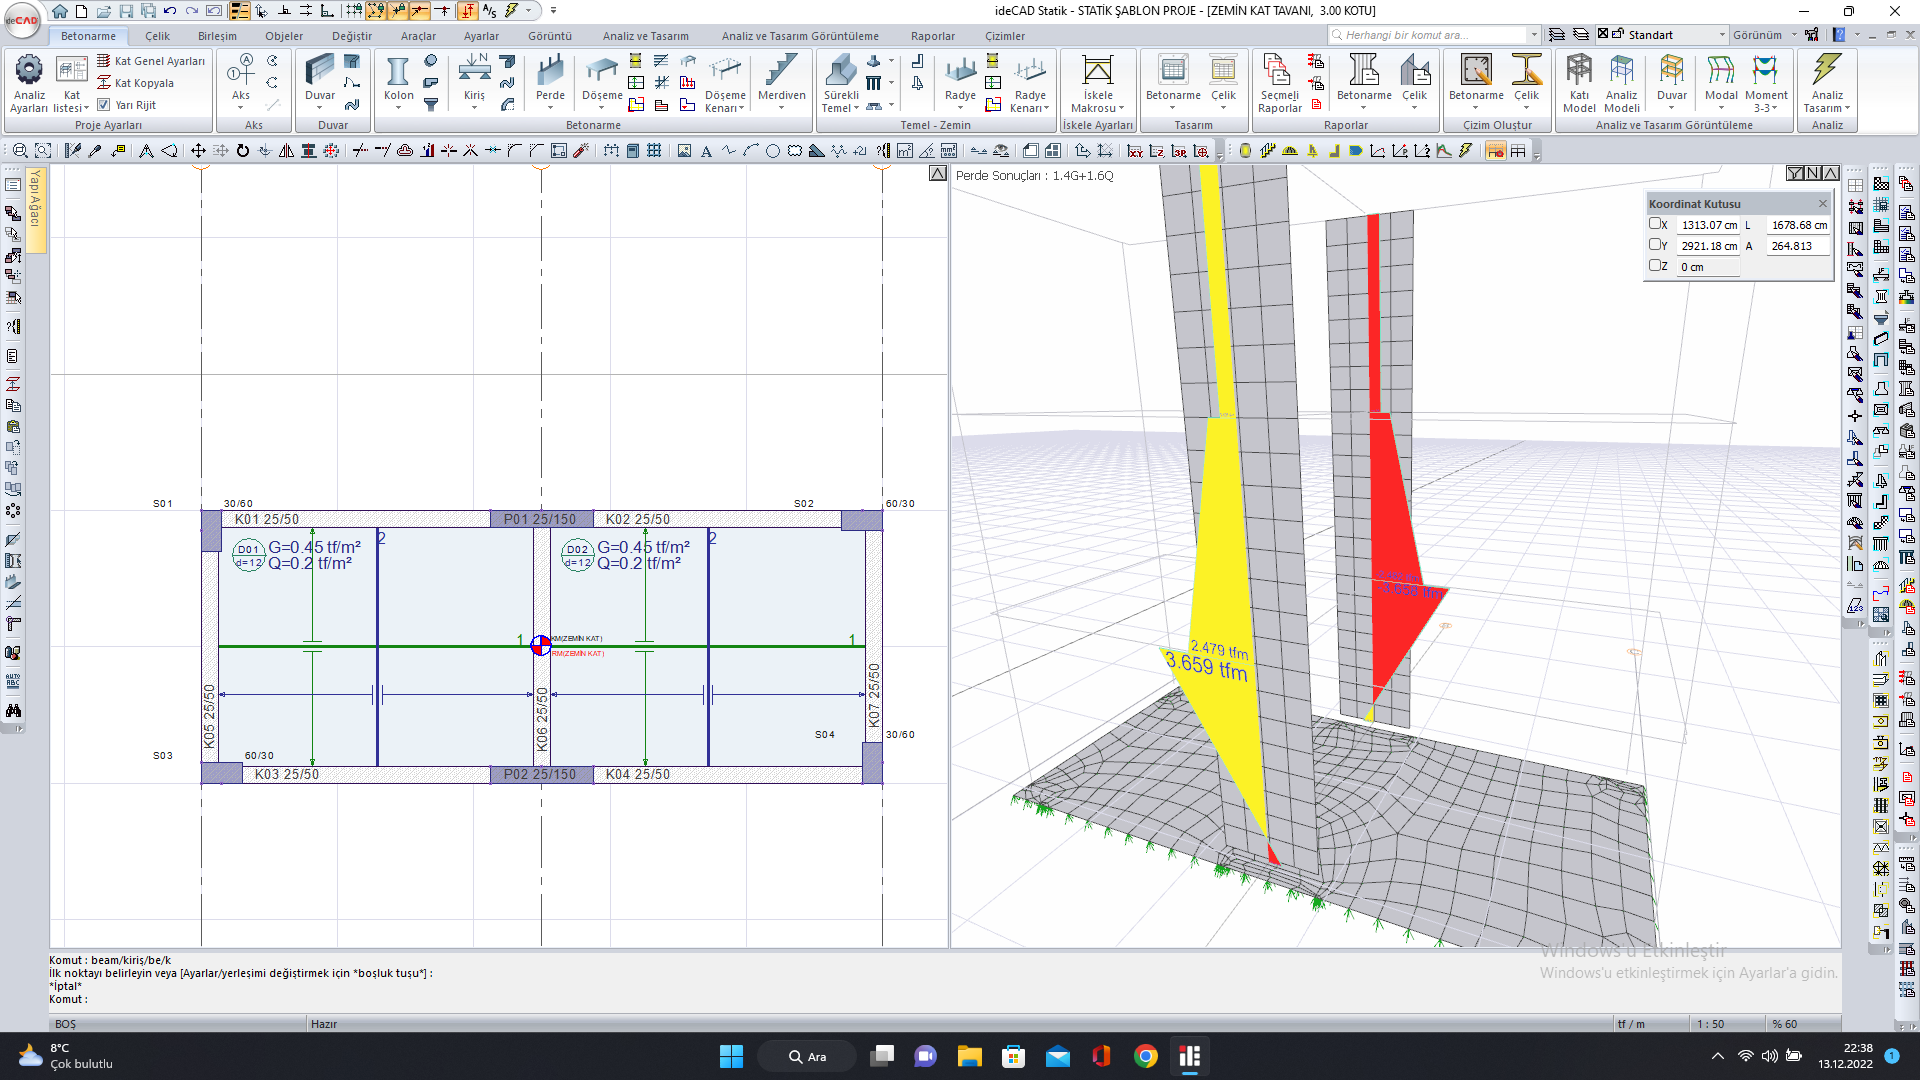Screen dimensions: 1920x1080
Task: Click the Windows Start button
Action: (731, 1056)
